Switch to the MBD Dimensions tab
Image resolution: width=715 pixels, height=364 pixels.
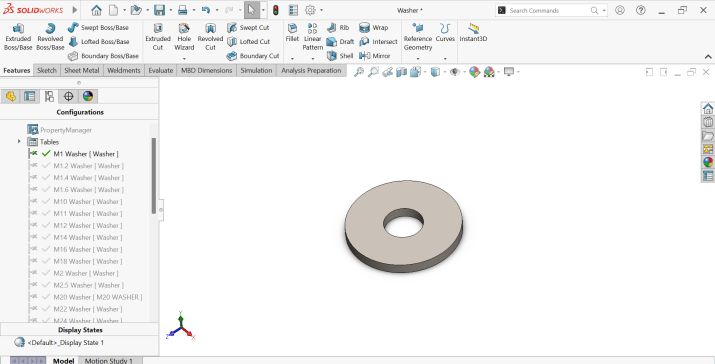[x=207, y=70]
